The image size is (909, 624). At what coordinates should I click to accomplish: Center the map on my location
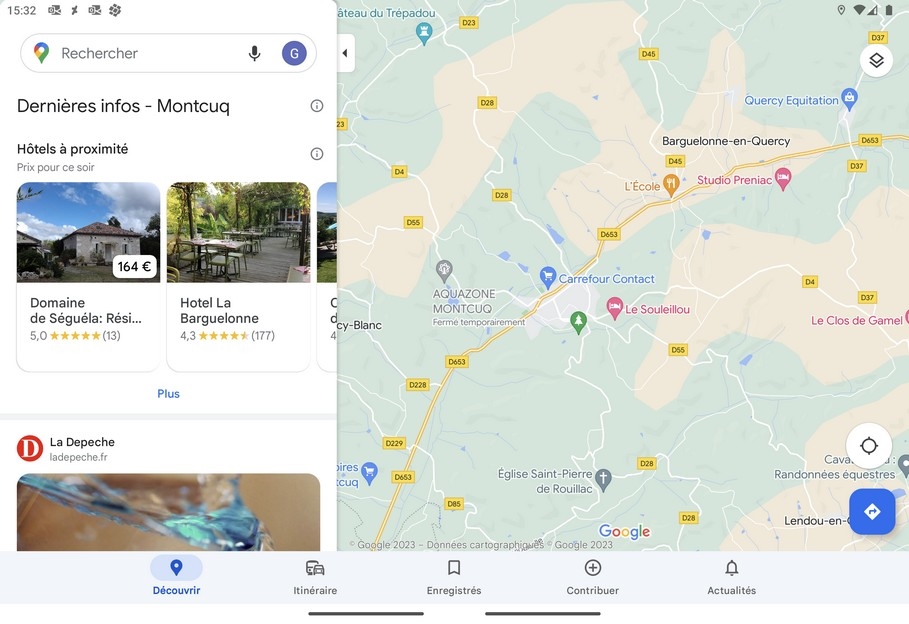click(x=868, y=445)
